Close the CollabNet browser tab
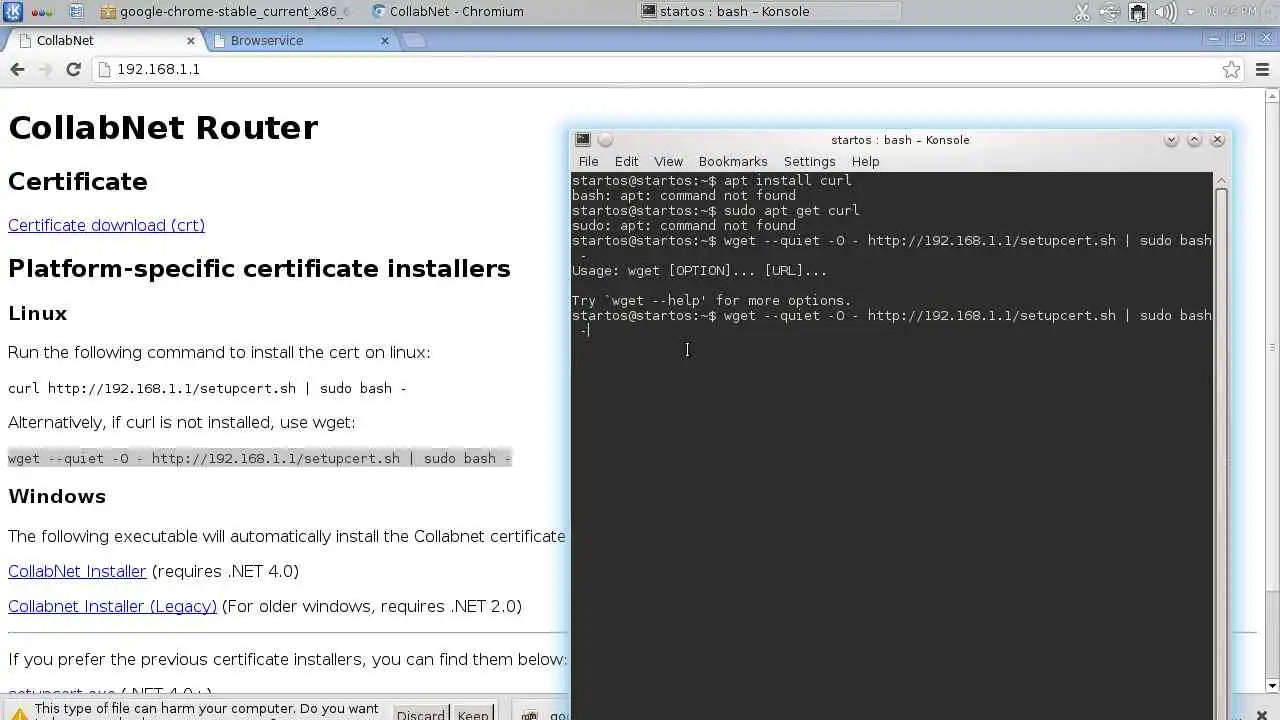Viewport: 1280px width, 720px height. coord(191,41)
